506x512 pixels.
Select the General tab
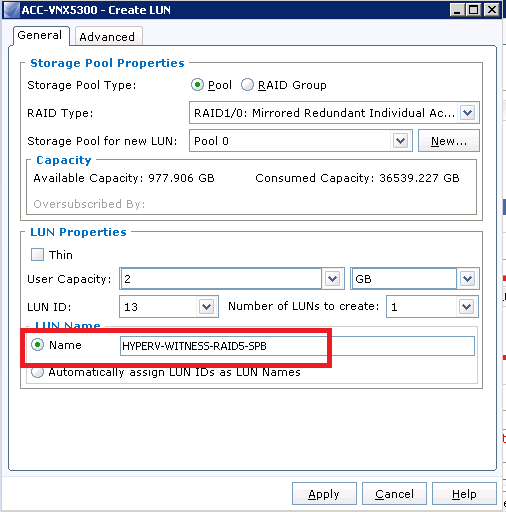pyautogui.click(x=40, y=35)
